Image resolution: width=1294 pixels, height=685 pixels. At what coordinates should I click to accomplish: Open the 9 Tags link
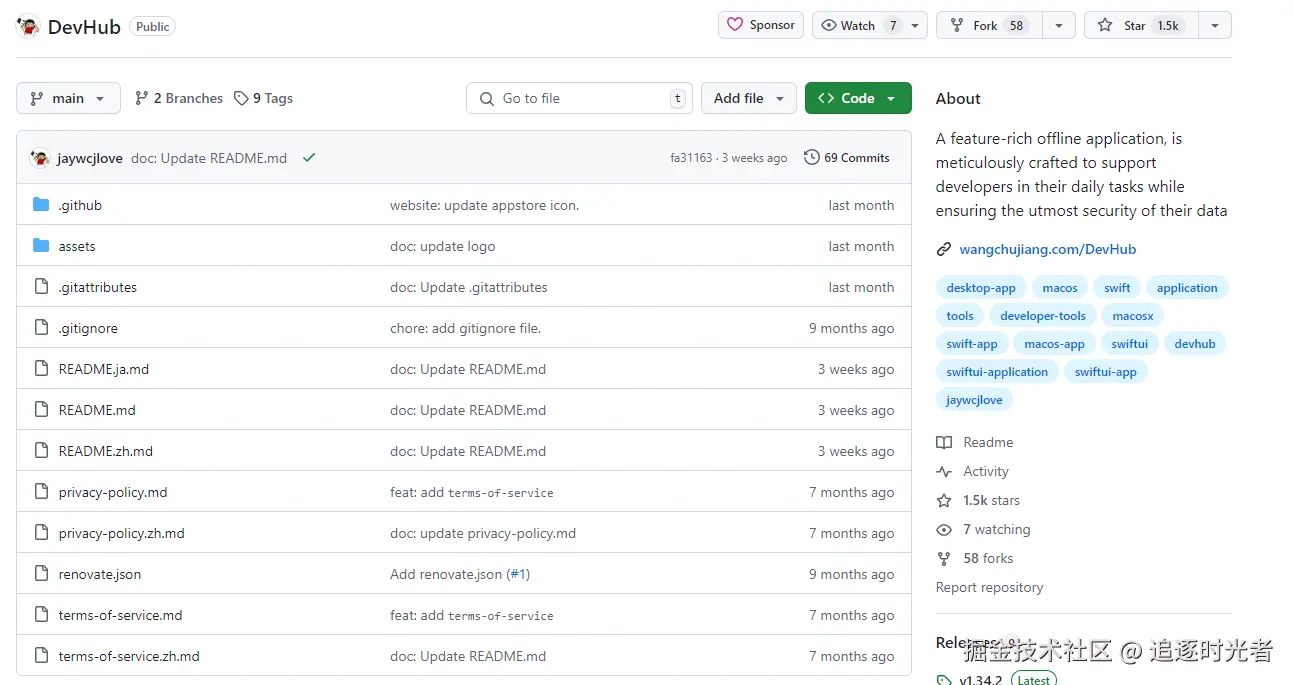pyautogui.click(x=264, y=98)
